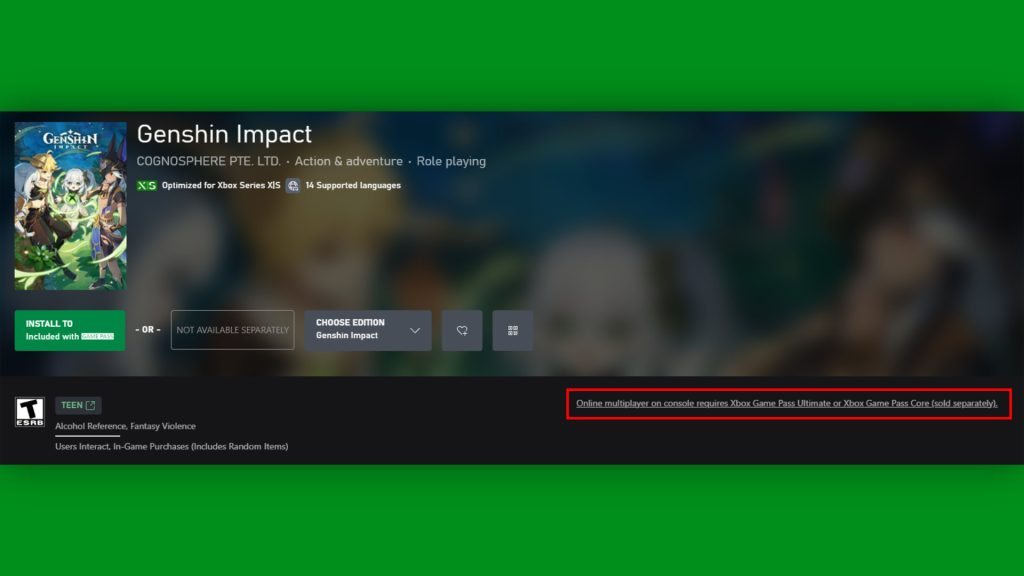Click the Xbox Series X|S green logo icon

147,185
